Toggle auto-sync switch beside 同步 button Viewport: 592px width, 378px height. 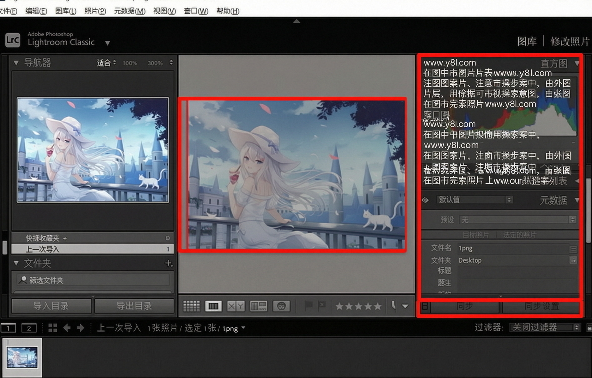coord(425,307)
